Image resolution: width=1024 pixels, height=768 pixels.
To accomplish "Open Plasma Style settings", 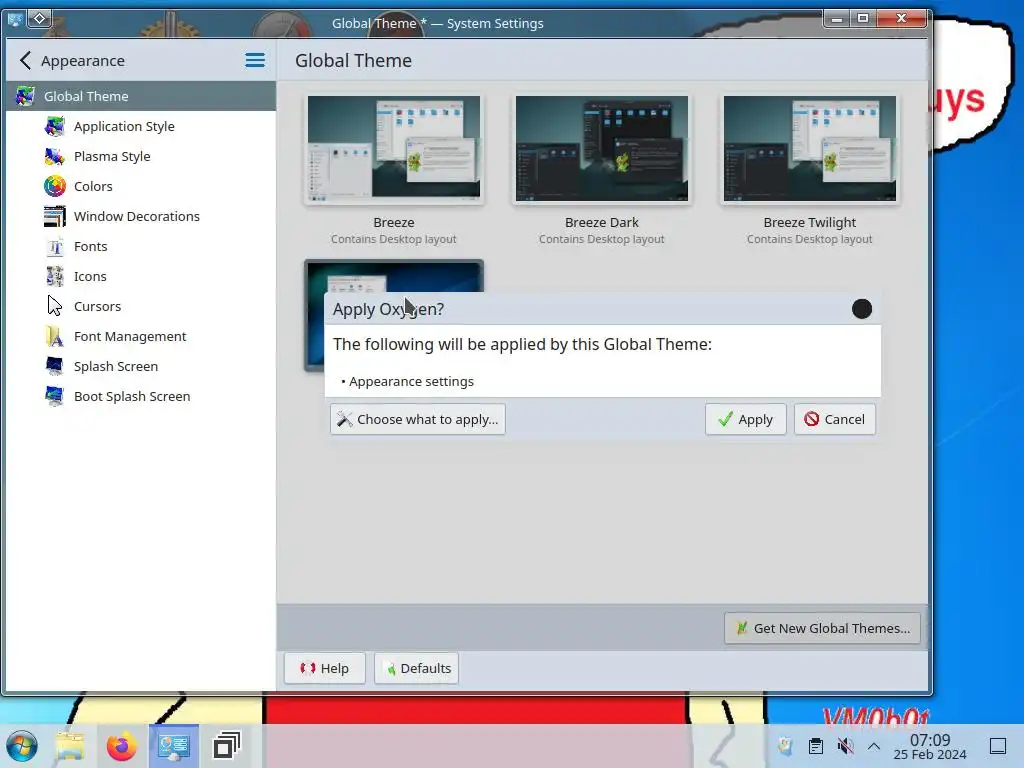I will 112,156.
